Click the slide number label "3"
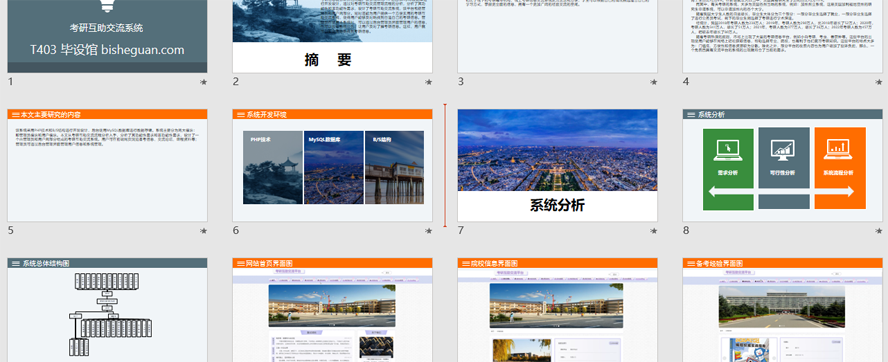The height and width of the screenshot is (362, 888). (461, 82)
